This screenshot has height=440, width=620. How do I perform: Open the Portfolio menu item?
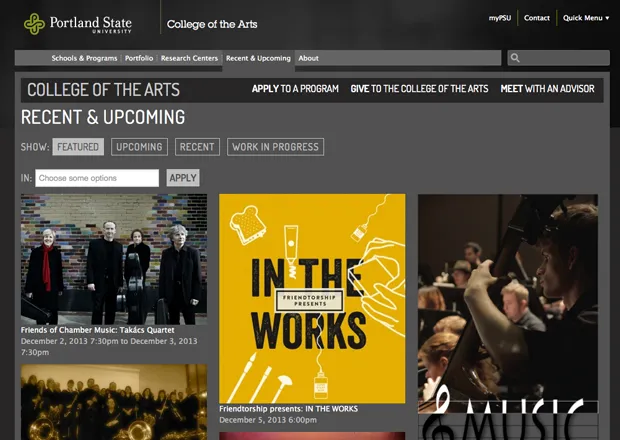tap(139, 58)
